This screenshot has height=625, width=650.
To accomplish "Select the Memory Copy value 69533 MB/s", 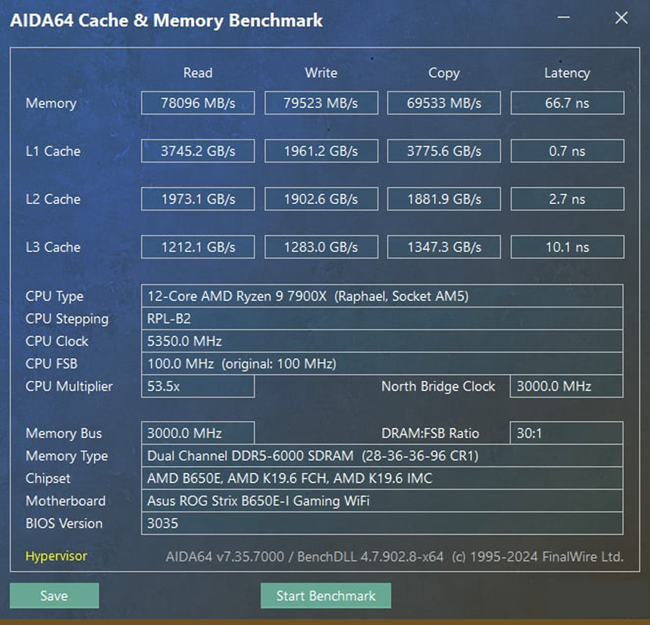I will click(444, 103).
